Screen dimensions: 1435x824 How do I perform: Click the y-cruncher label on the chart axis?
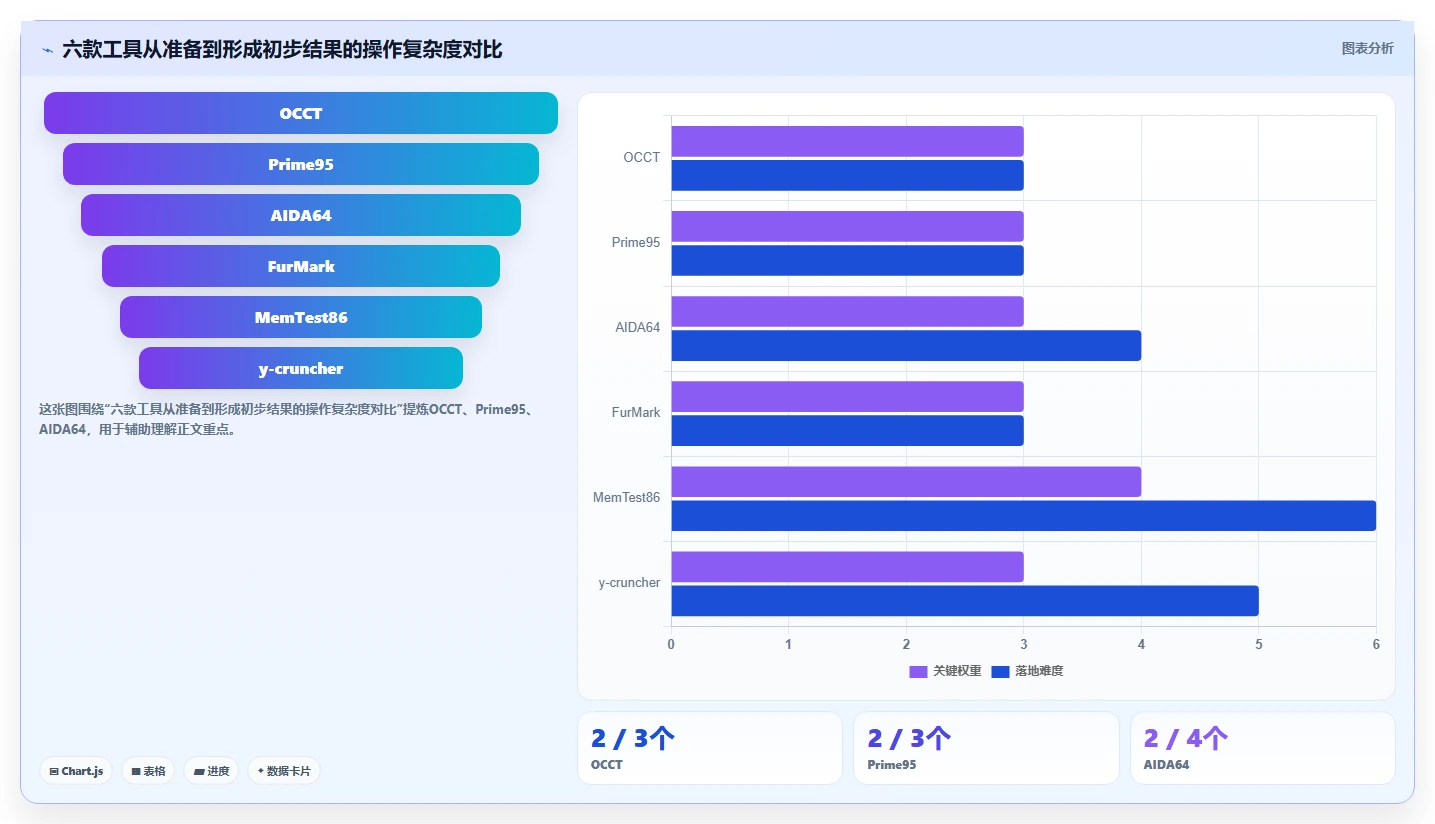[x=629, y=582]
